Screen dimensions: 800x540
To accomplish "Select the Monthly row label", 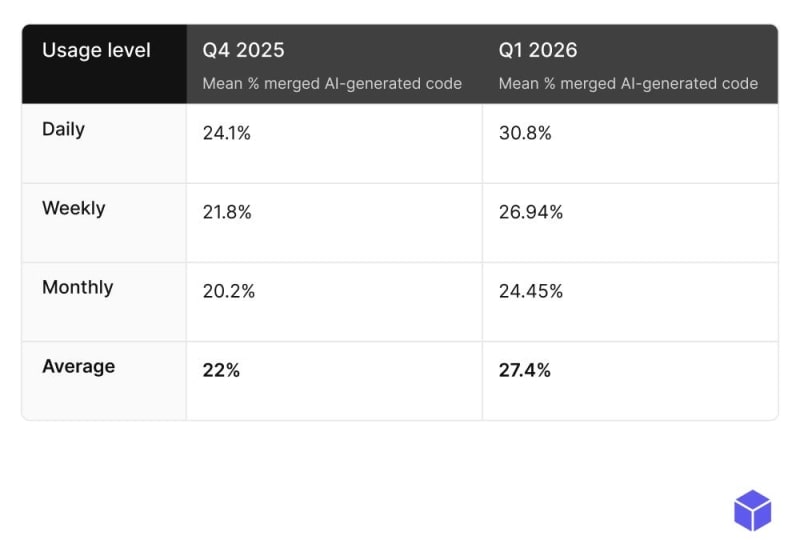I will [77, 287].
